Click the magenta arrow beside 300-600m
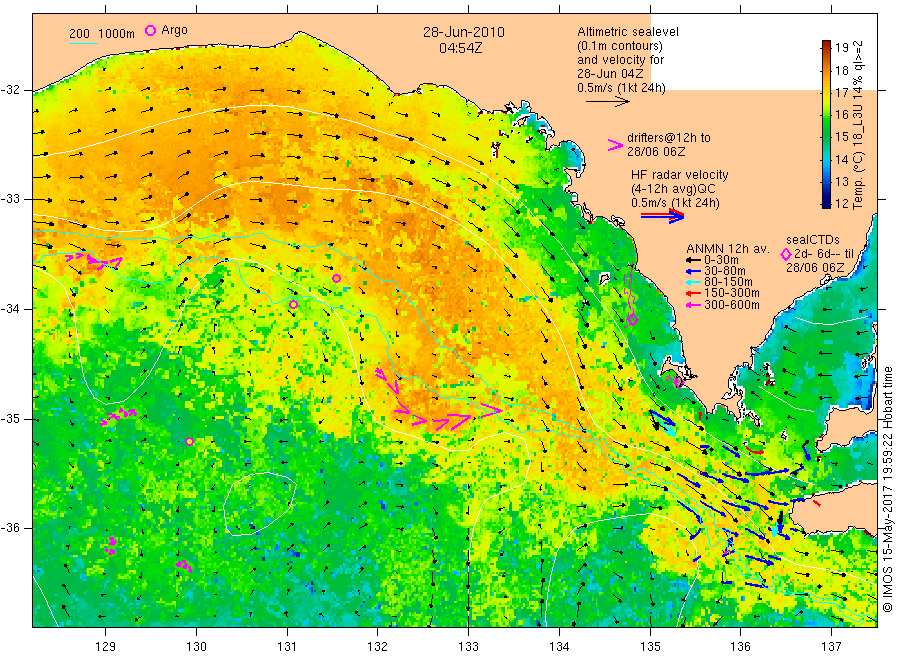 (x=694, y=305)
